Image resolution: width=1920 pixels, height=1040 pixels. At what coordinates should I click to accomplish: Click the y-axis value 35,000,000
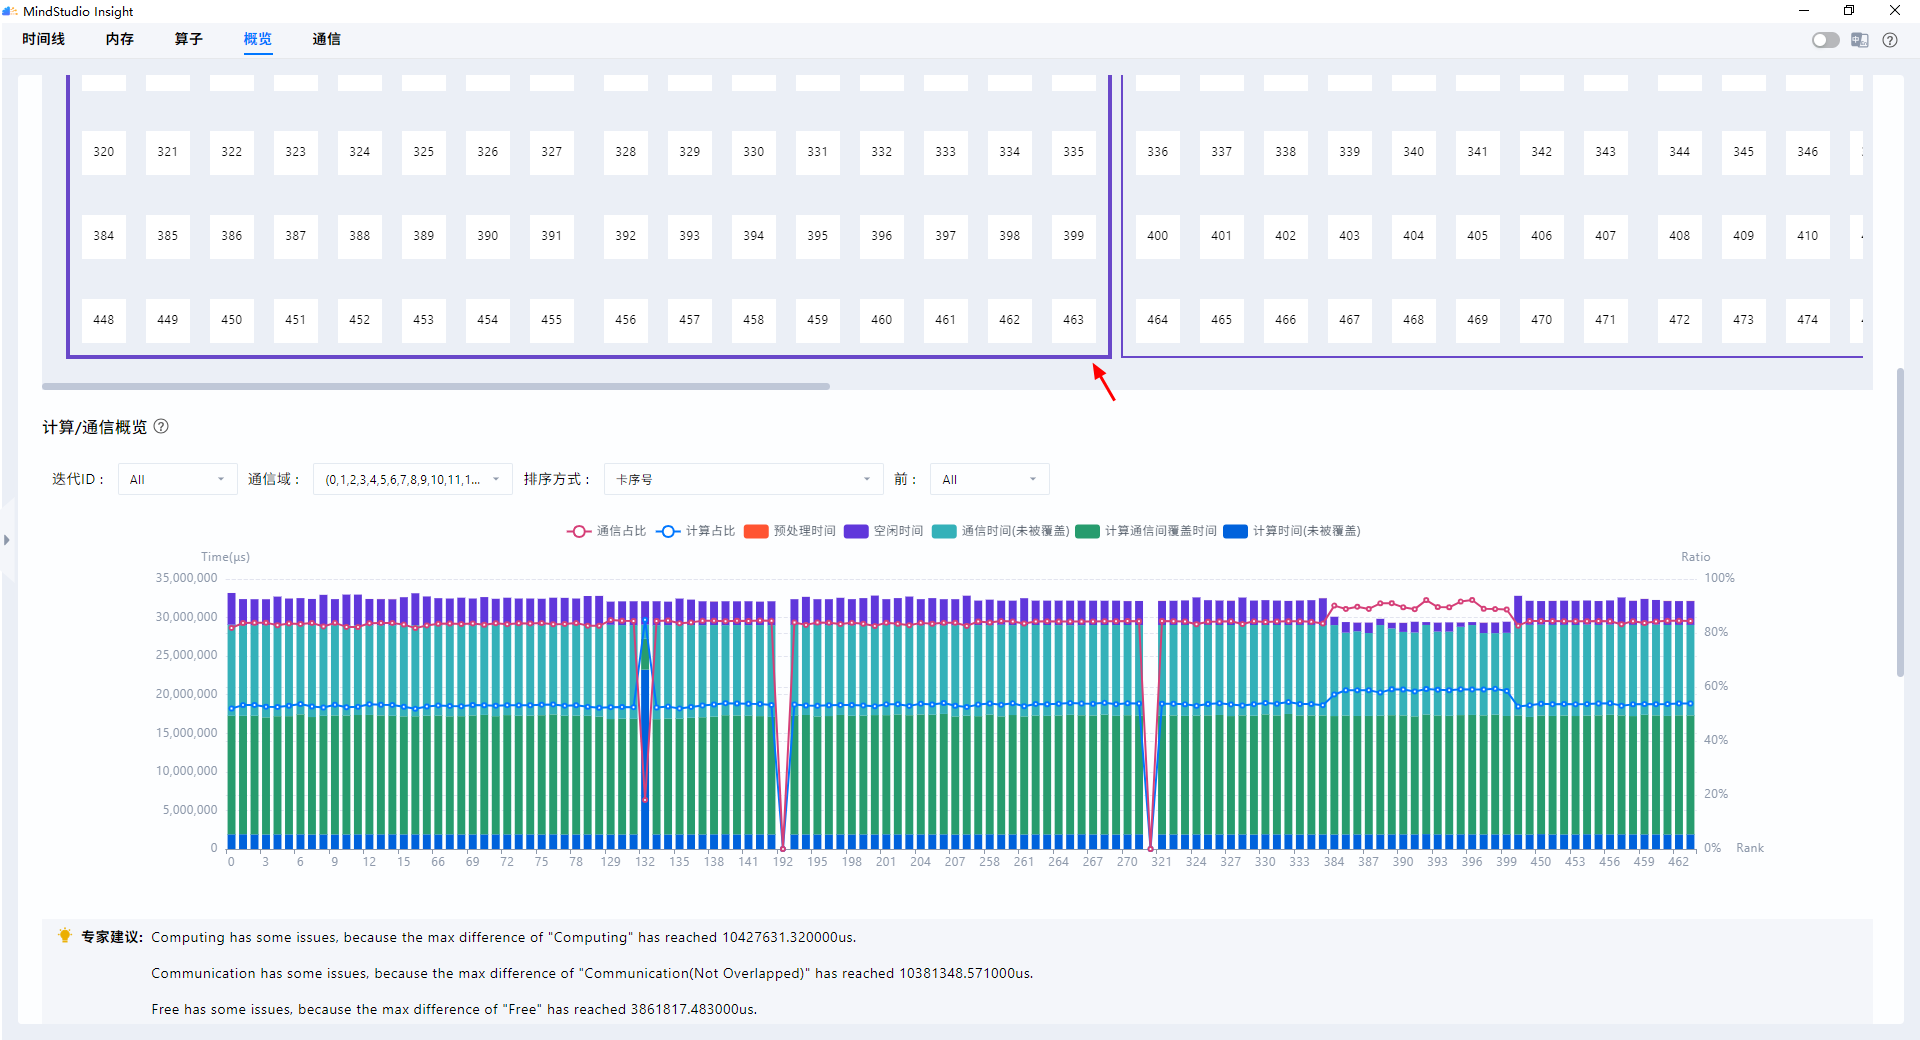[x=186, y=578]
